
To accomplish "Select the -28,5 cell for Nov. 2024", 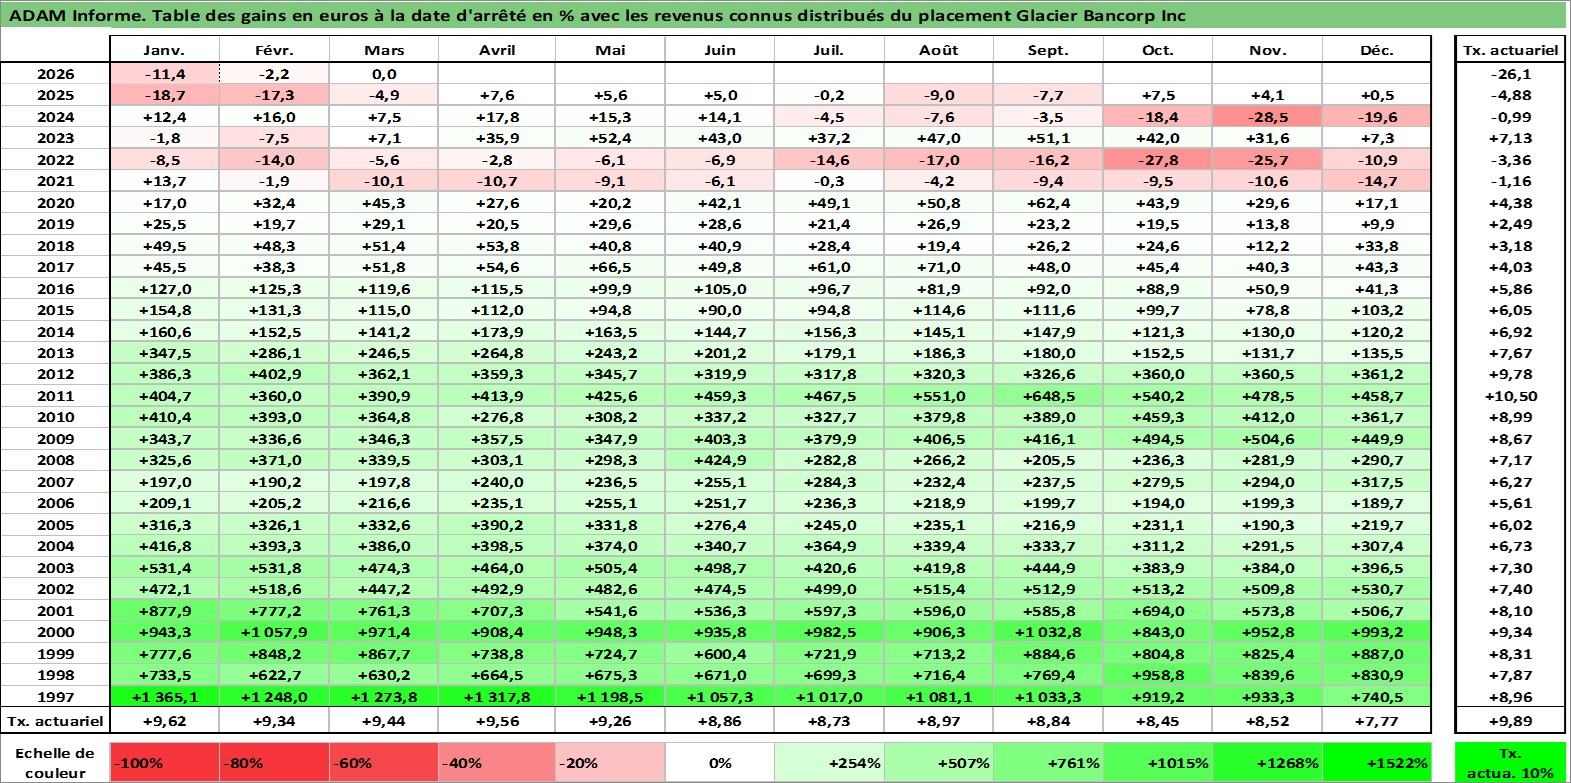I will pyautogui.click(x=1267, y=117).
